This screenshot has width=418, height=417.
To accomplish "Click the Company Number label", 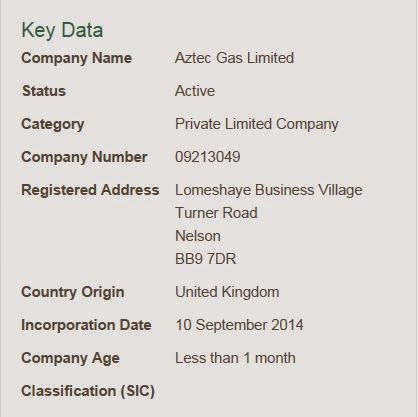I will [x=84, y=157].
